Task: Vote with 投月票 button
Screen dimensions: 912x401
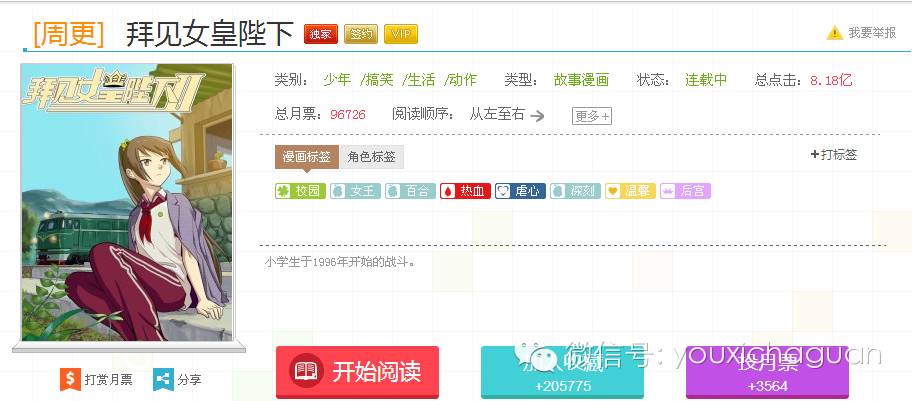Action: coord(767,372)
